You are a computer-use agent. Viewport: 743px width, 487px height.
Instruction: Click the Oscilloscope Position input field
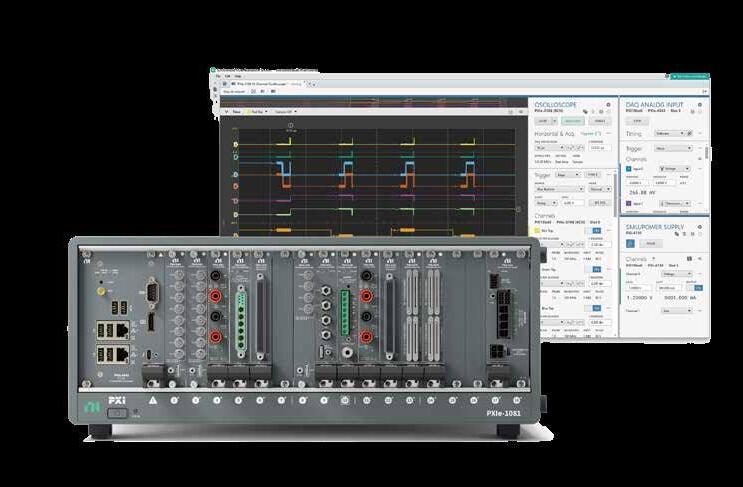coord(599,148)
